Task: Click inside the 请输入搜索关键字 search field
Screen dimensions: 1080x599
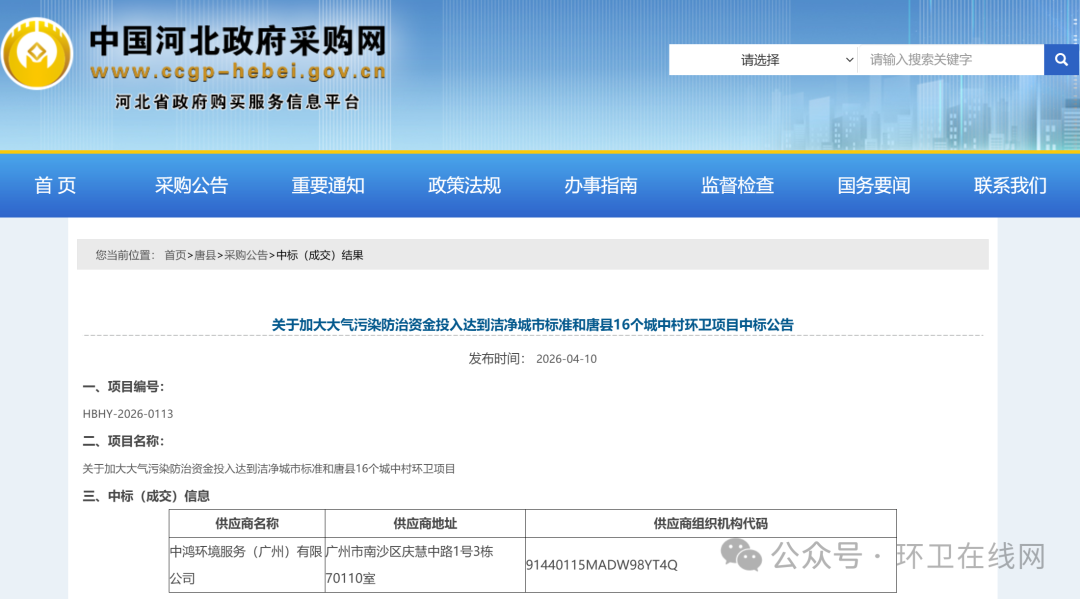Action: click(x=945, y=59)
